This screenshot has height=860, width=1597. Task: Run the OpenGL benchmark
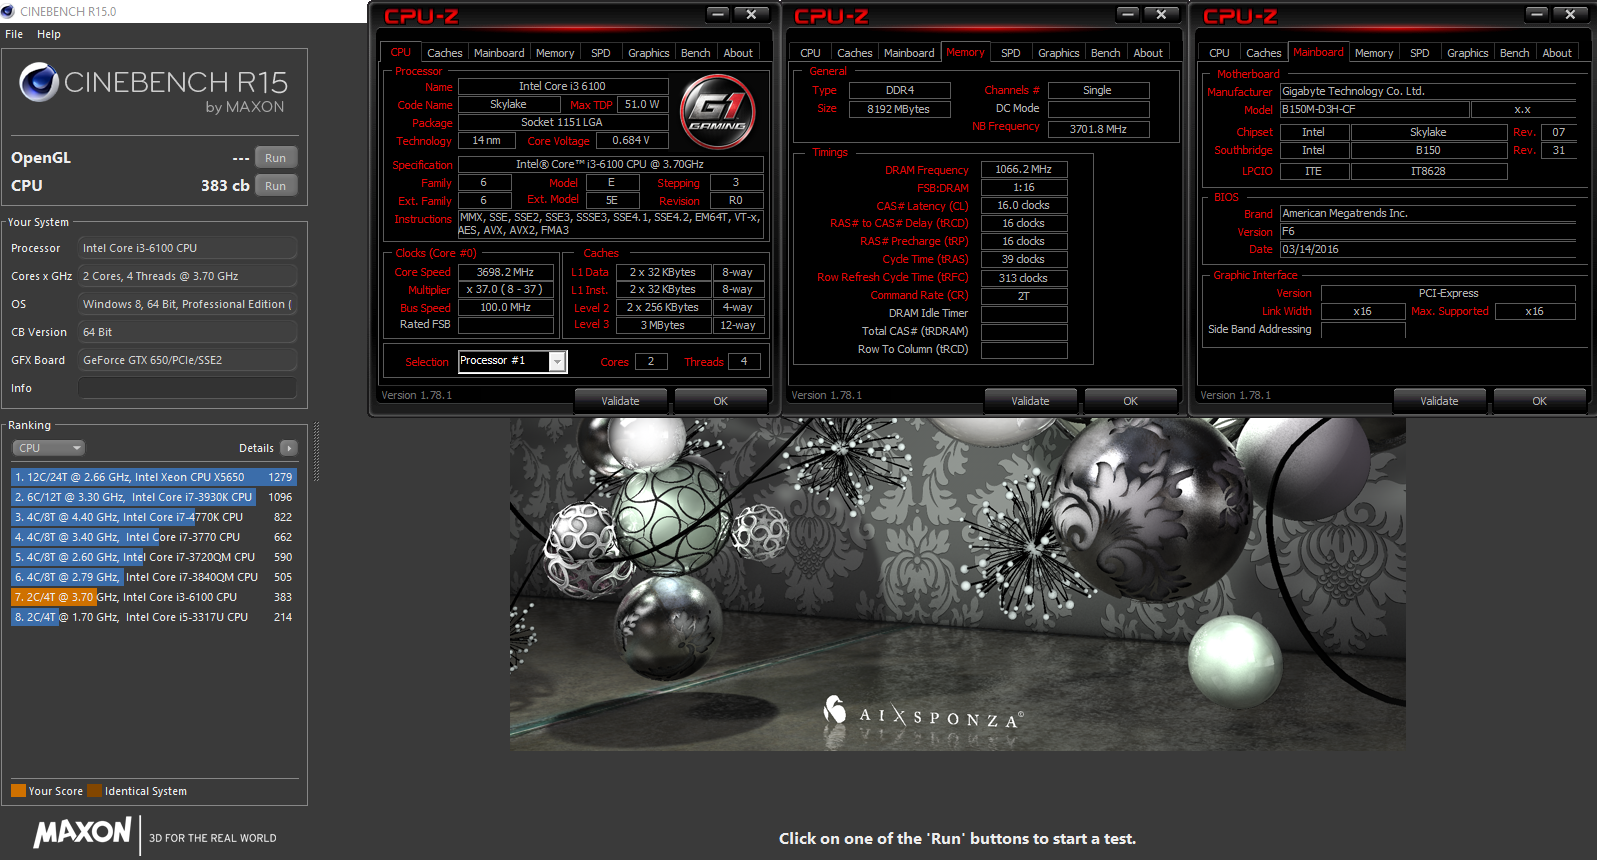tap(276, 158)
